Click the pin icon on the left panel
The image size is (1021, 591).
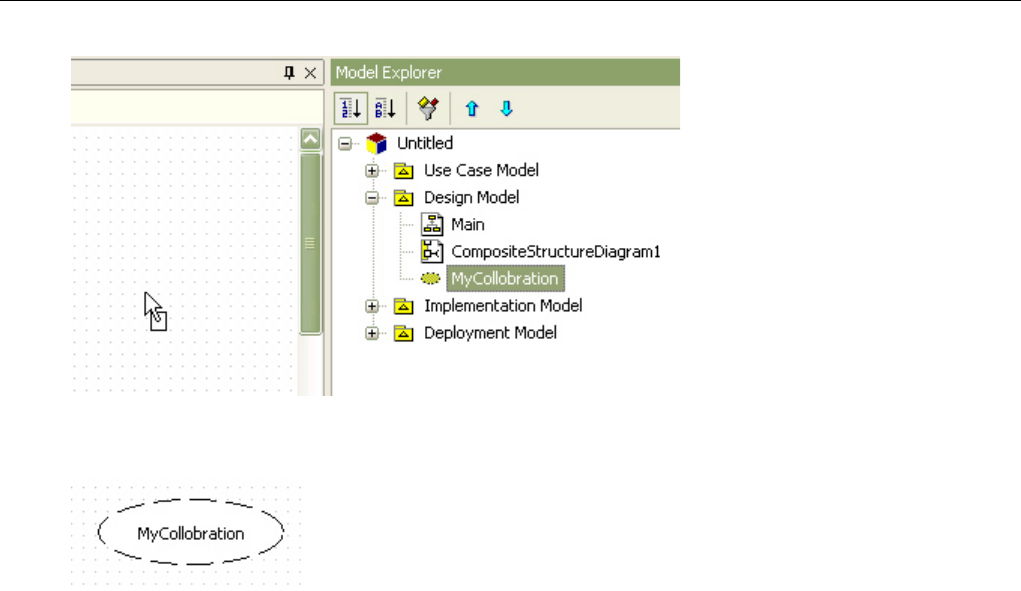click(x=289, y=72)
